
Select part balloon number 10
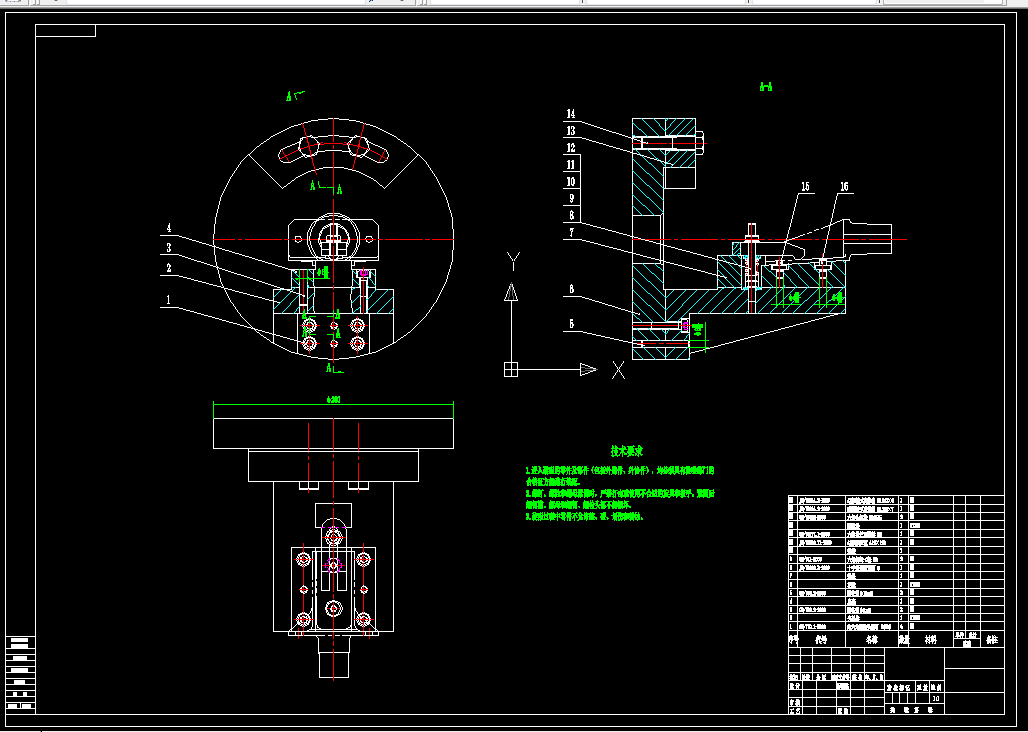point(570,182)
